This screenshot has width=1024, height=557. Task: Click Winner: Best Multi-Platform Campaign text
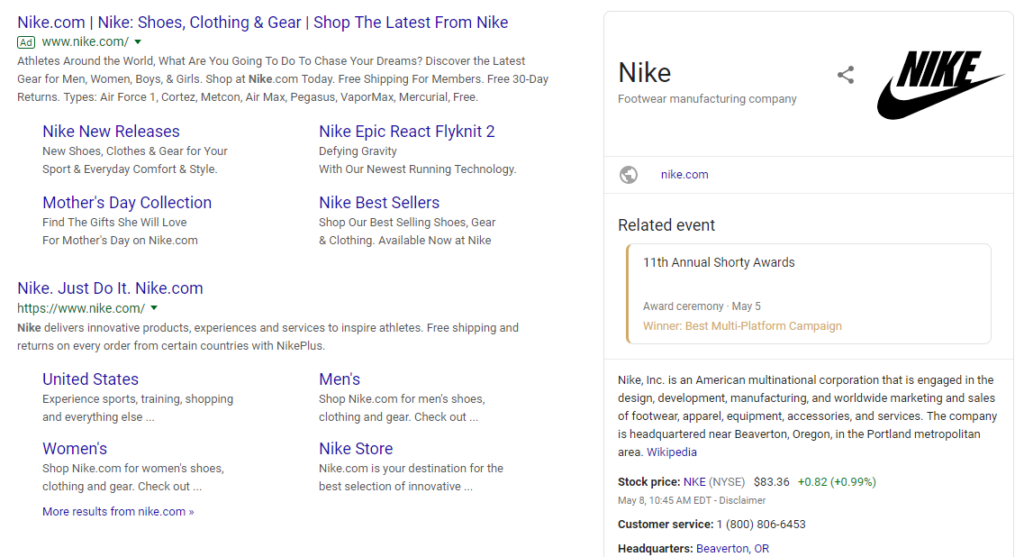(743, 326)
